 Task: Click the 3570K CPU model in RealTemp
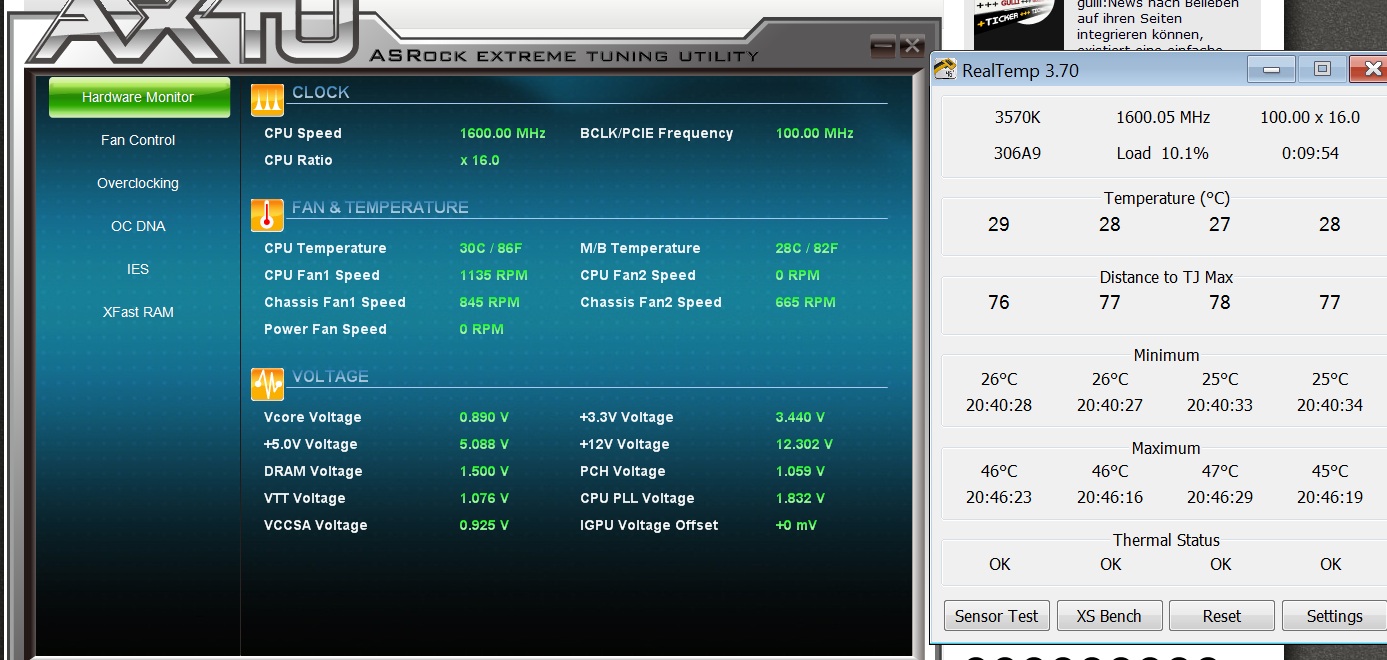(x=1017, y=117)
